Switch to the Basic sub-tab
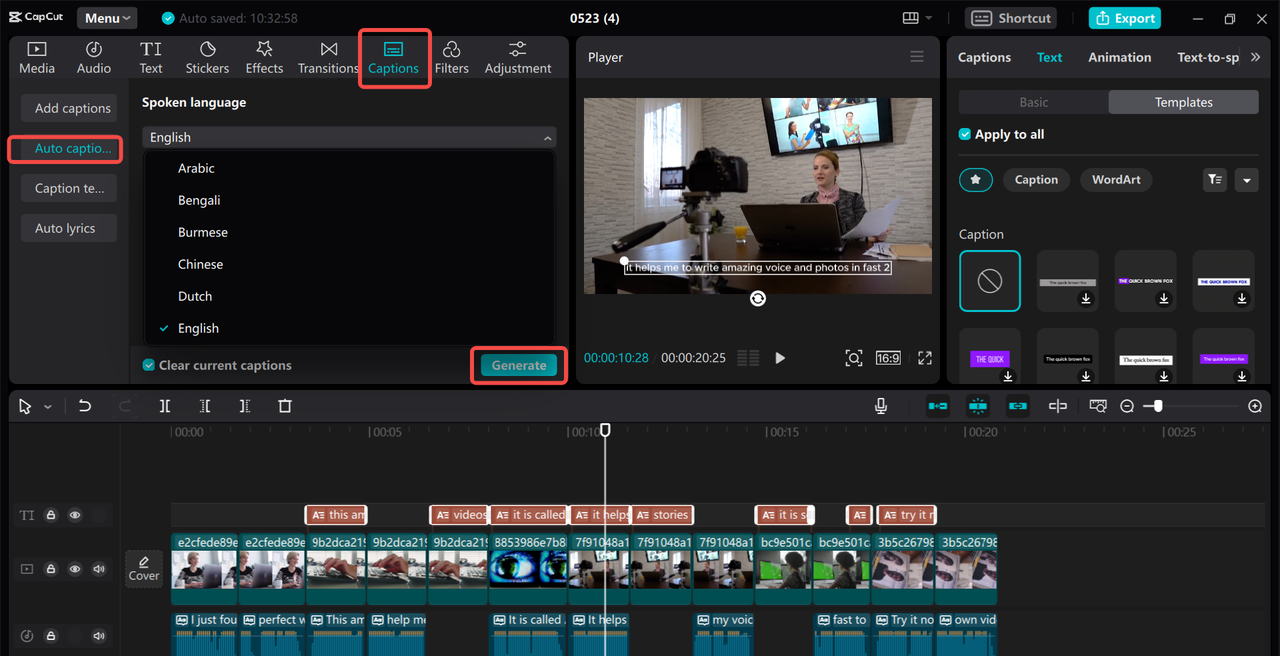1280x656 pixels. pyautogui.click(x=1034, y=102)
